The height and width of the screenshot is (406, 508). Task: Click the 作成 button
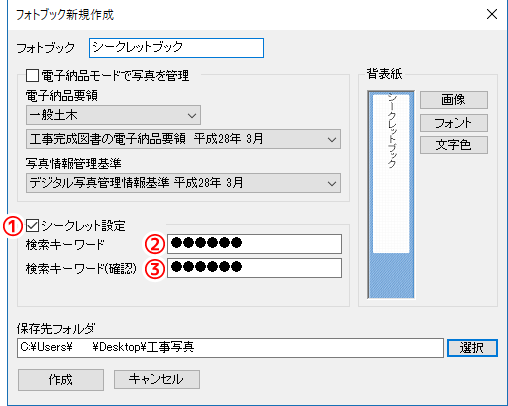coord(61,380)
